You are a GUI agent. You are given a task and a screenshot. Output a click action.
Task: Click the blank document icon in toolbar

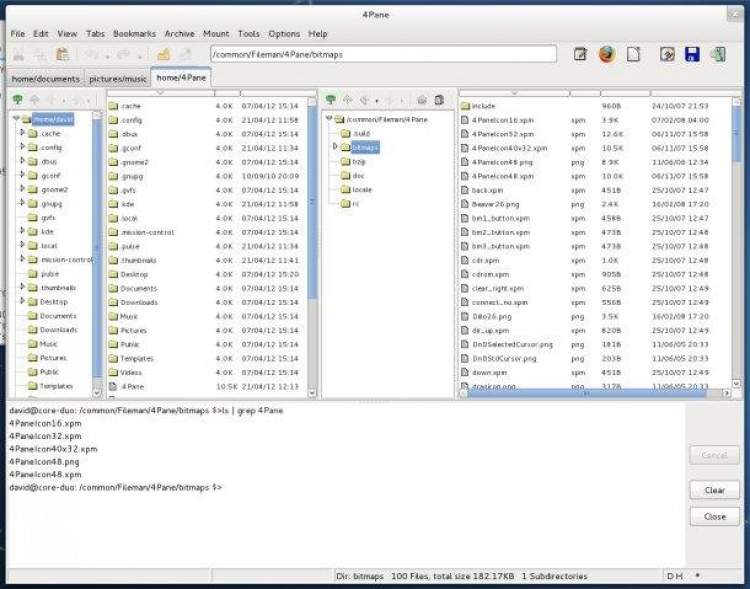tap(633, 54)
